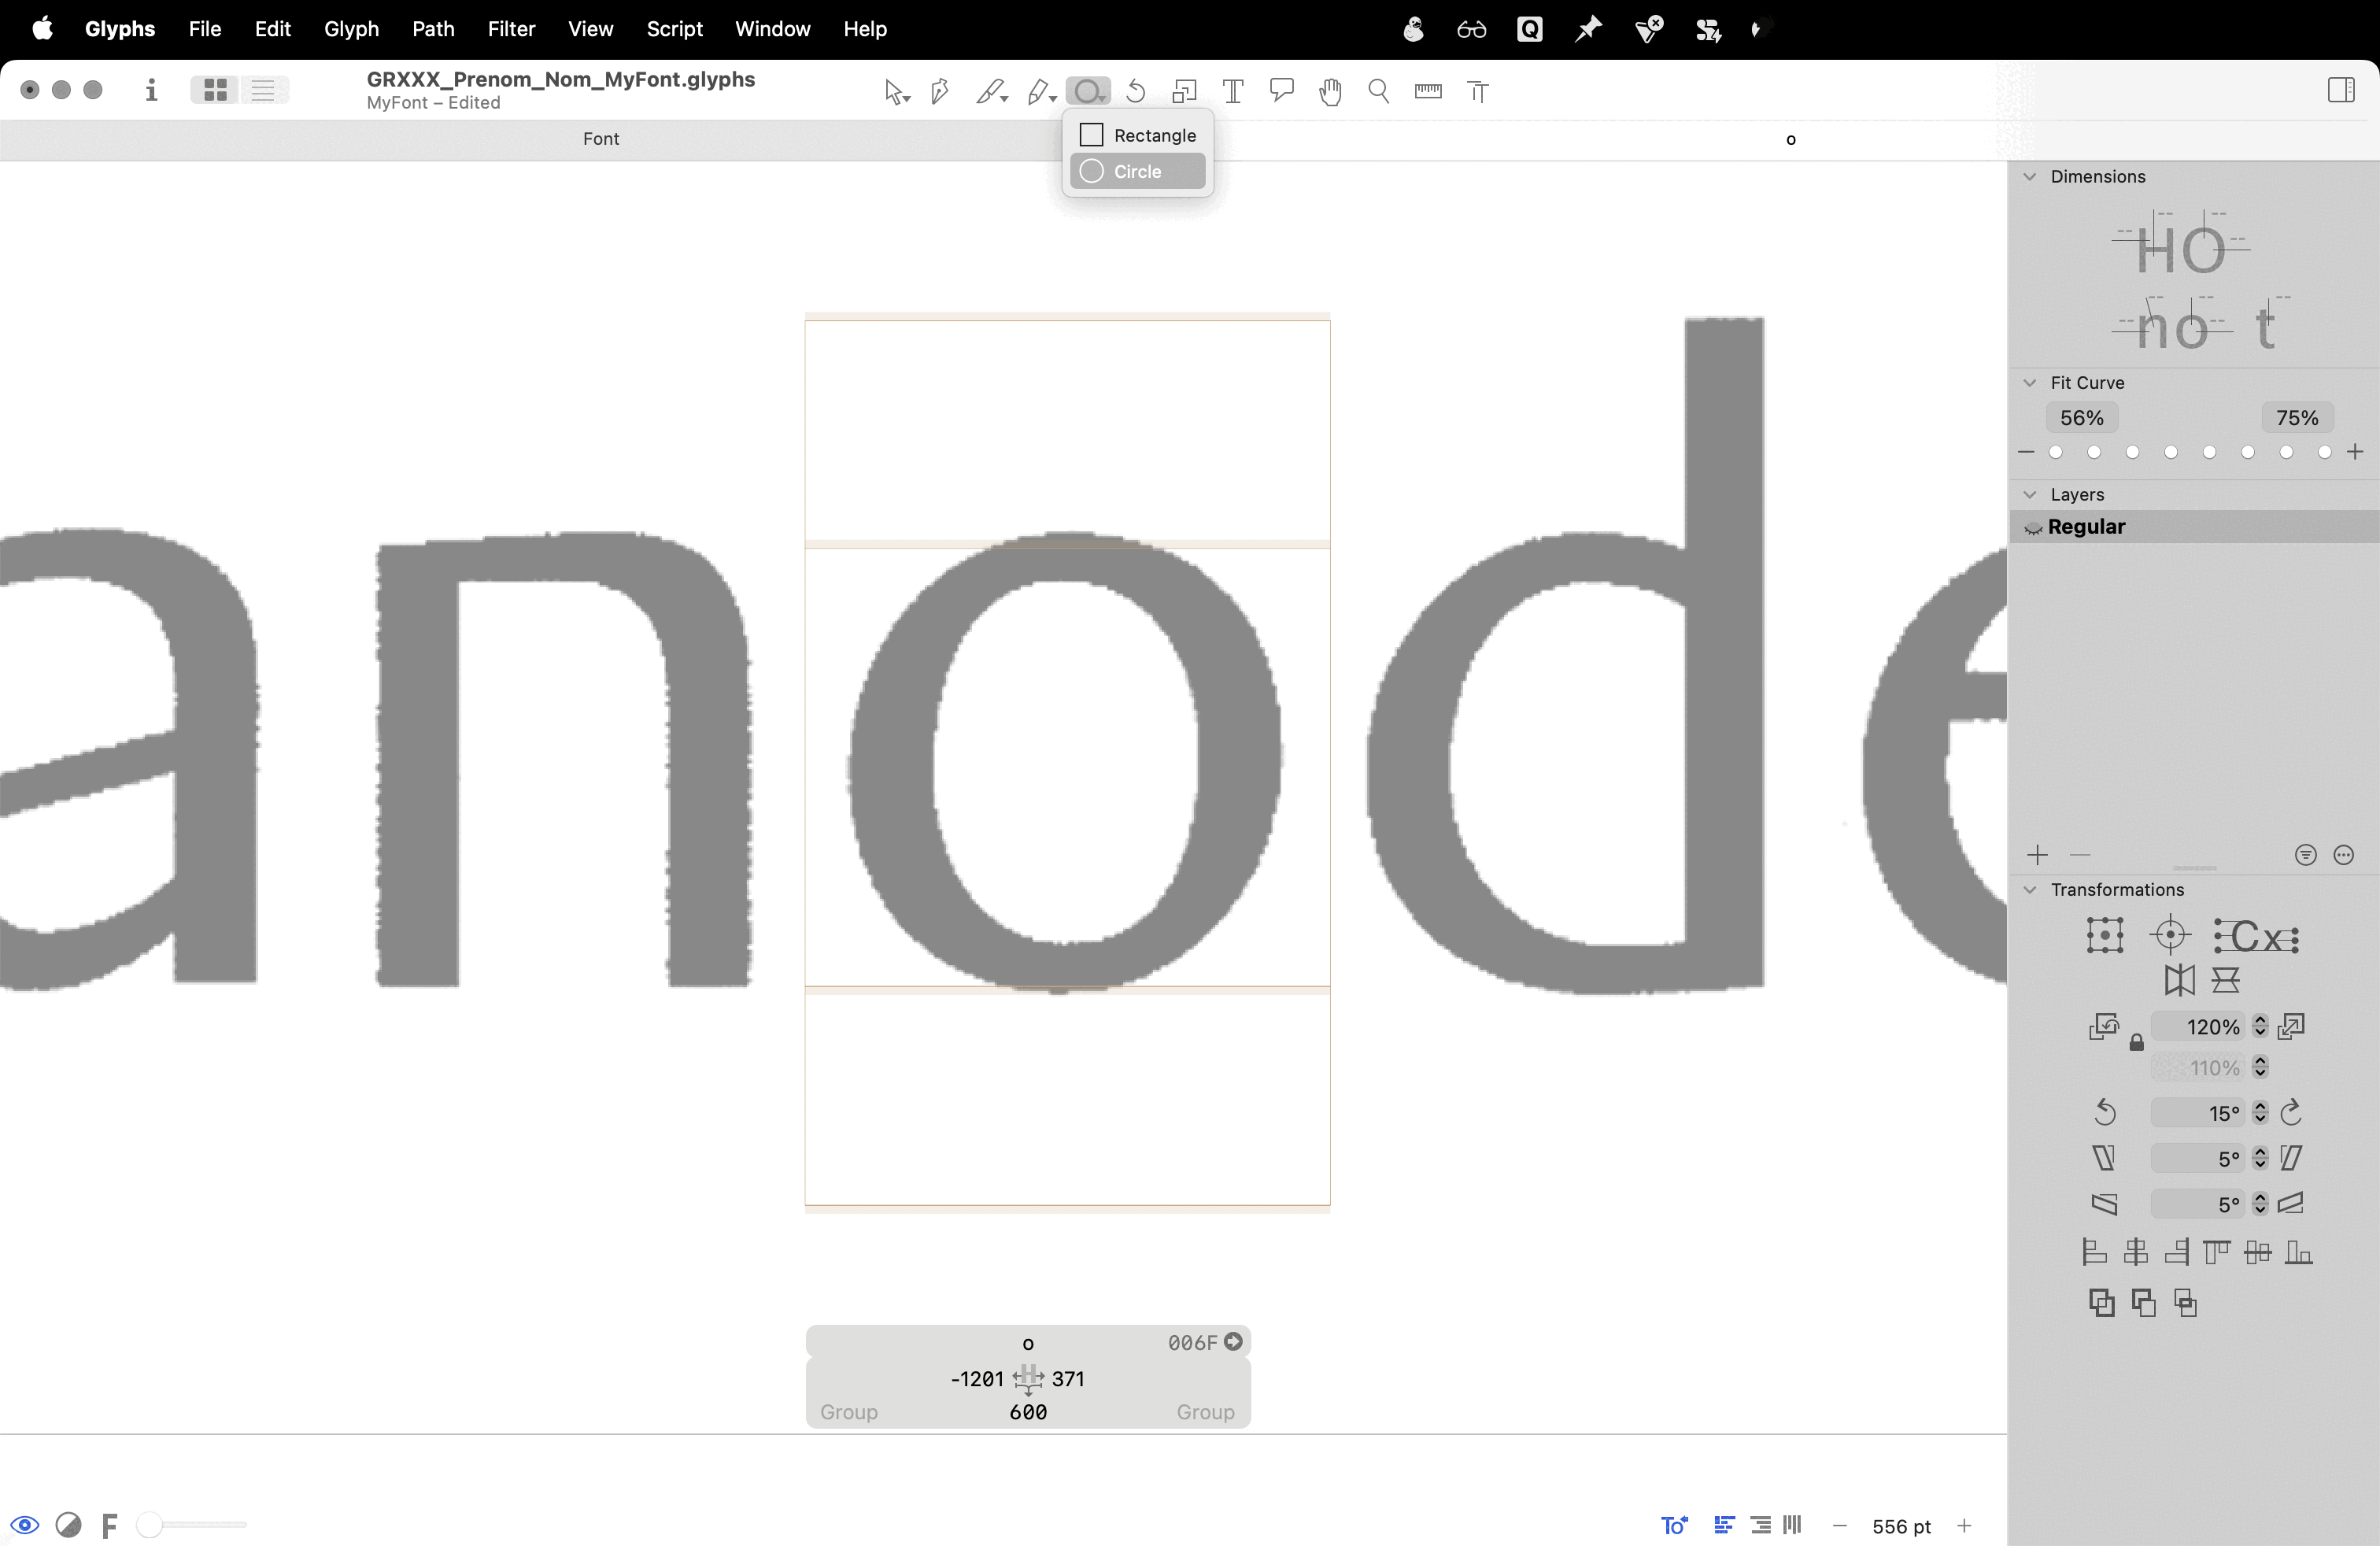Click the 56% Fit Curve button
The width and height of the screenshot is (2380, 1546).
(2082, 418)
